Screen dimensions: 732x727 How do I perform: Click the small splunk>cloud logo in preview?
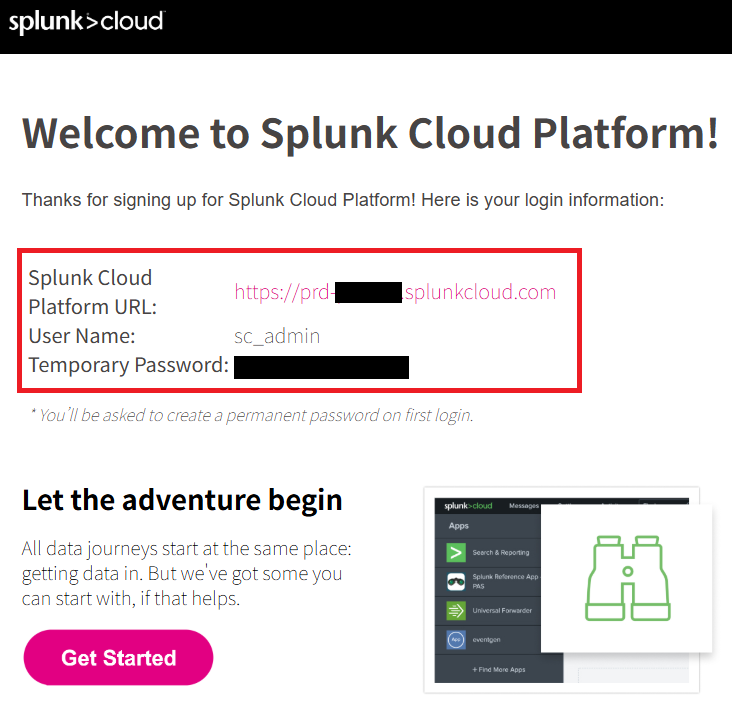[469, 506]
